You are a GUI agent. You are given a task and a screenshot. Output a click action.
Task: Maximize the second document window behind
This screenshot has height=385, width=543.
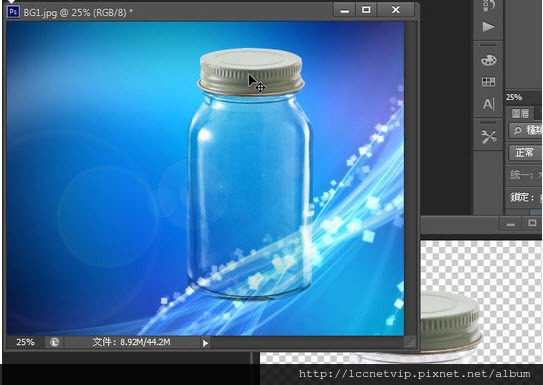point(532,223)
